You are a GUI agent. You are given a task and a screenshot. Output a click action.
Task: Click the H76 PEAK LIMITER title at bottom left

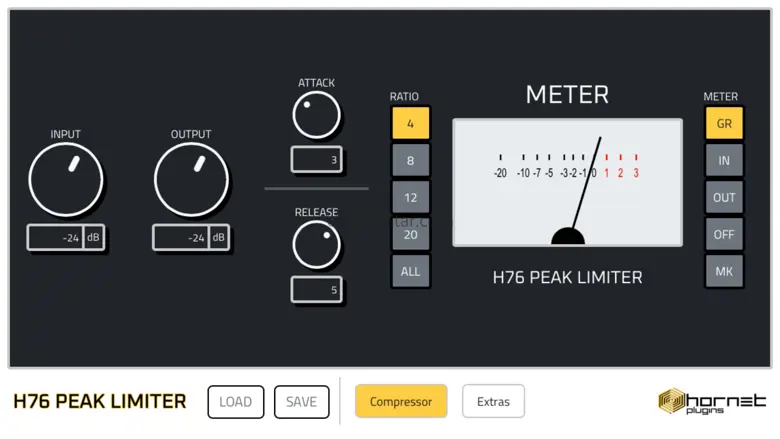tap(99, 401)
